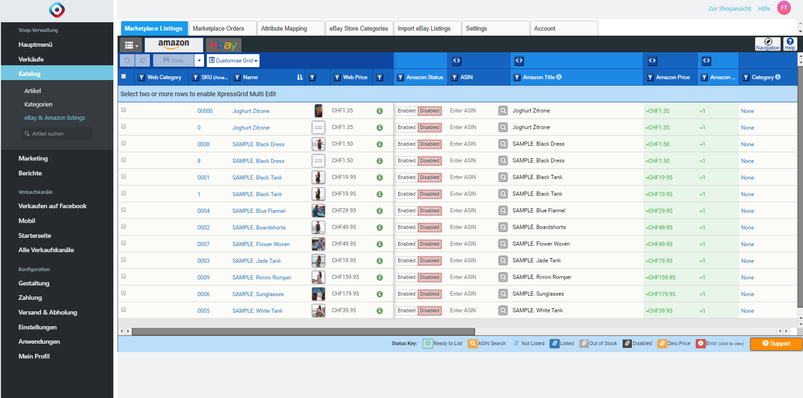Filter the Amazon Status column
Image resolution: width=803 pixels, height=398 pixels.
tap(400, 77)
